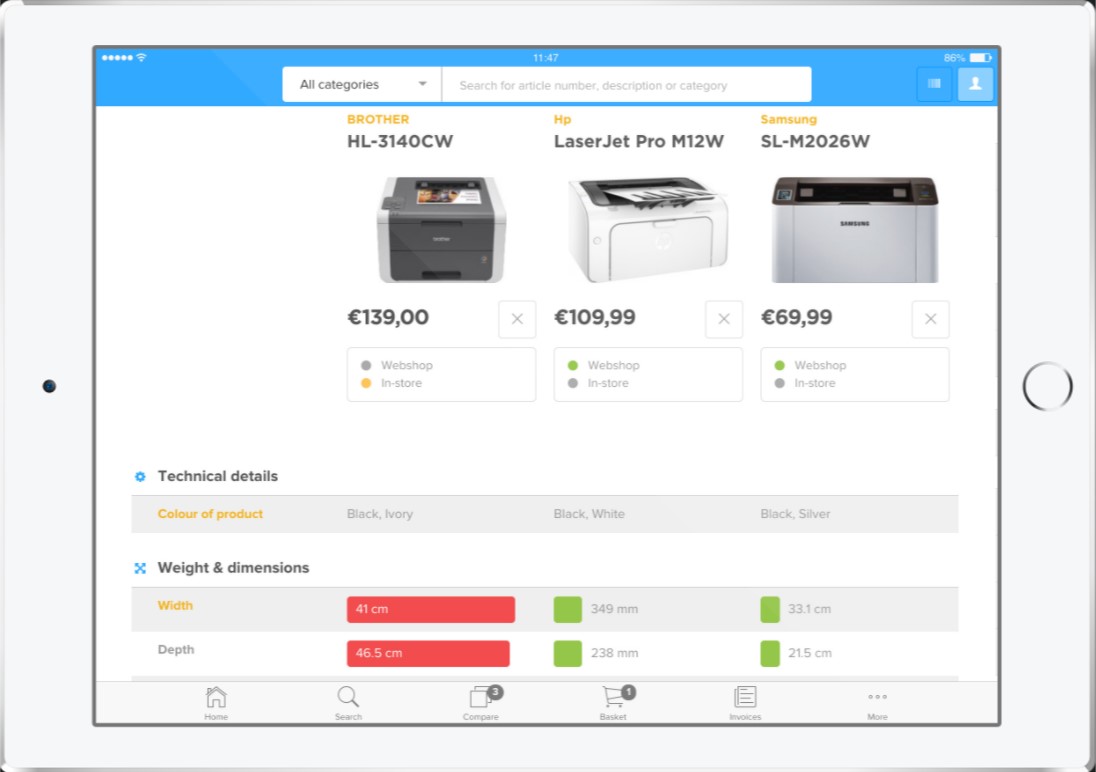Select the SL-M2026W product title
1096x772 pixels.
tap(815, 141)
